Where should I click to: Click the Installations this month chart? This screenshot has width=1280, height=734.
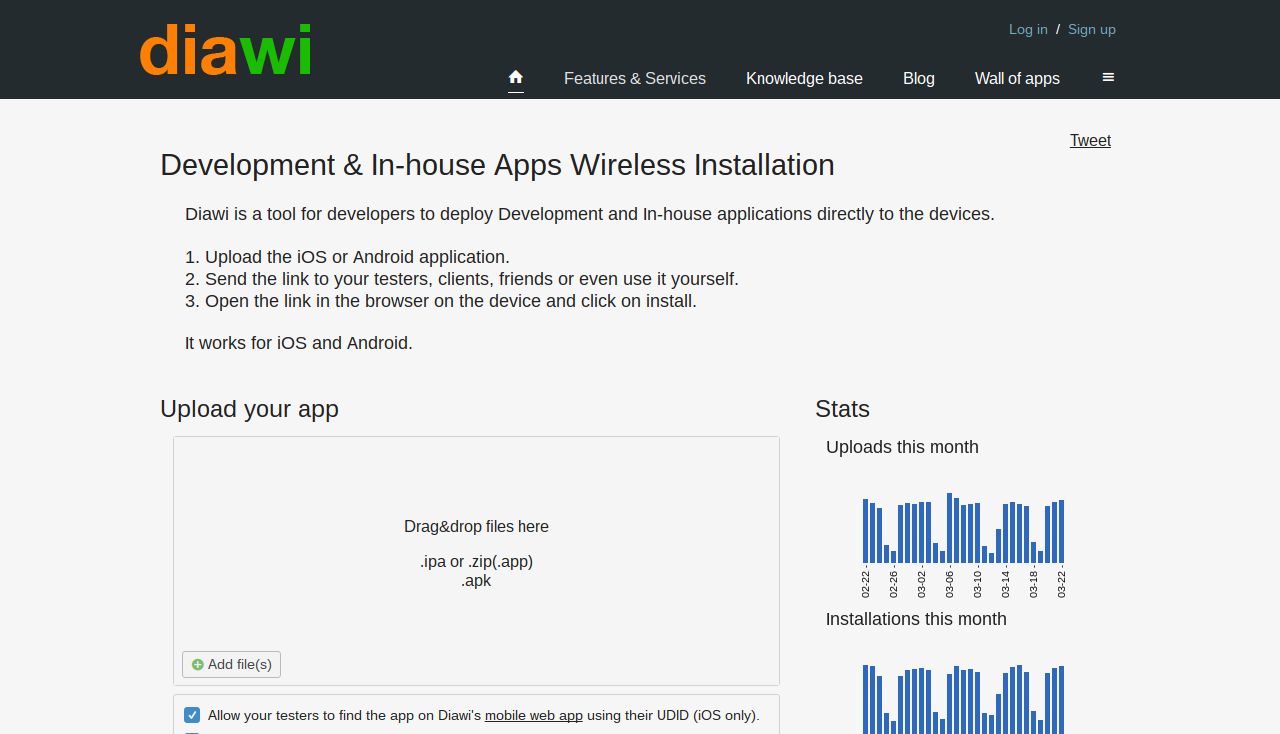[963, 699]
